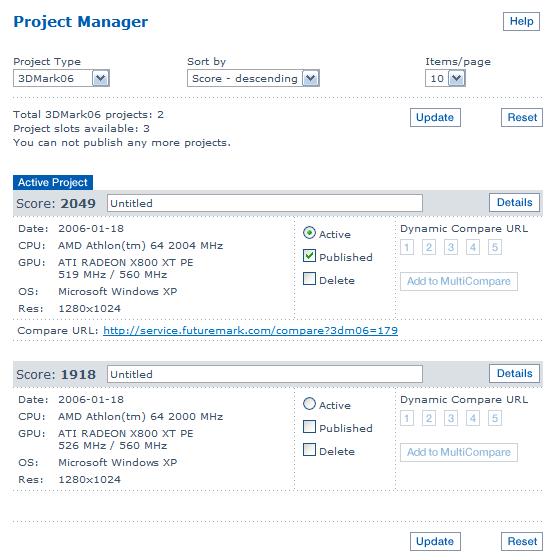
Task: Click Dynamic Compare slot 1 for score 2049
Action: click(407, 247)
